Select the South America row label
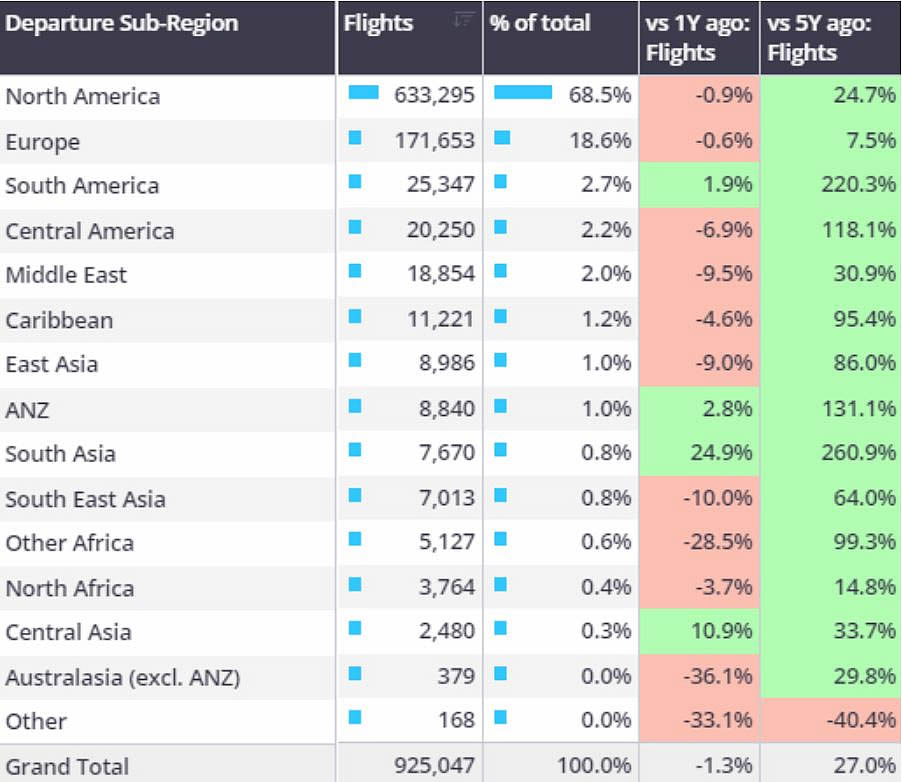Viewport: 902px width, 782px height. [x=82, y=185]
